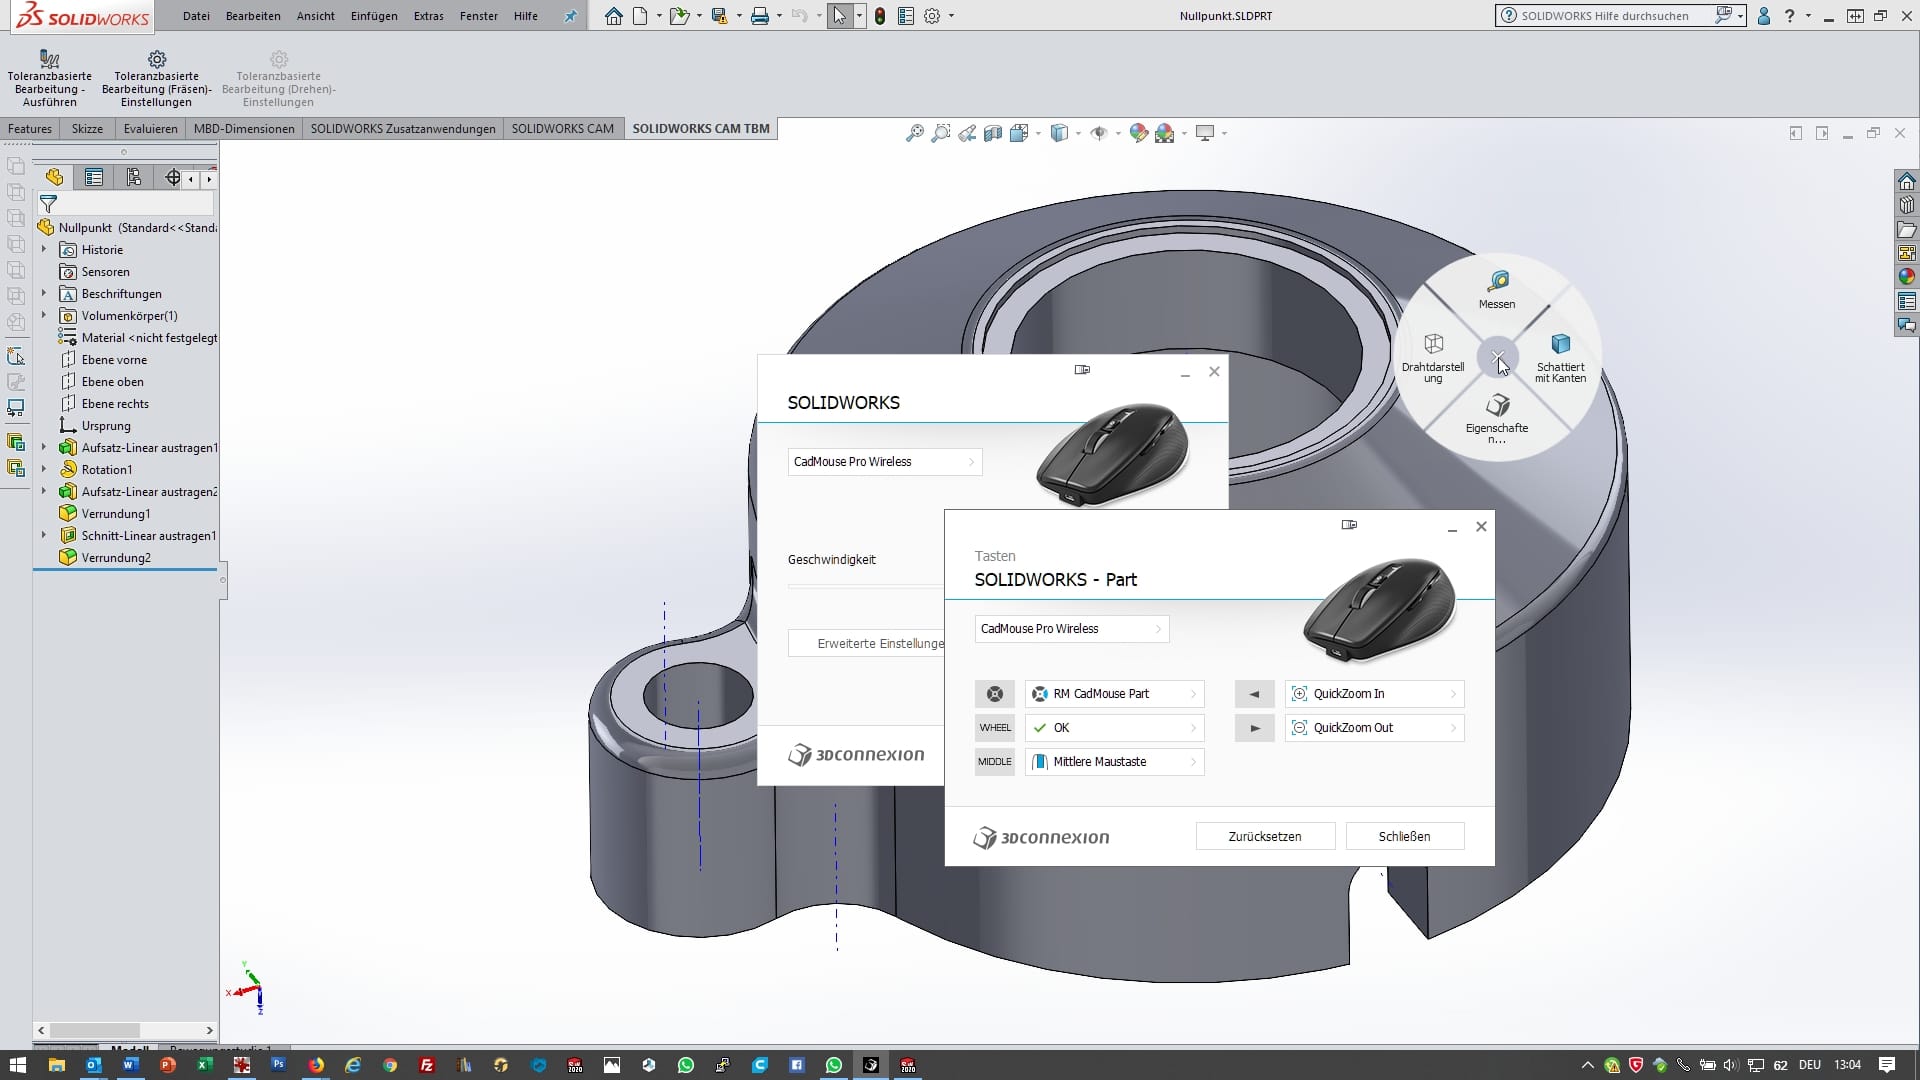This screenshot has width=1920, height=1080.
Task: Click the filter funnel icon in feature tree
Action: [x=48, y=203]
